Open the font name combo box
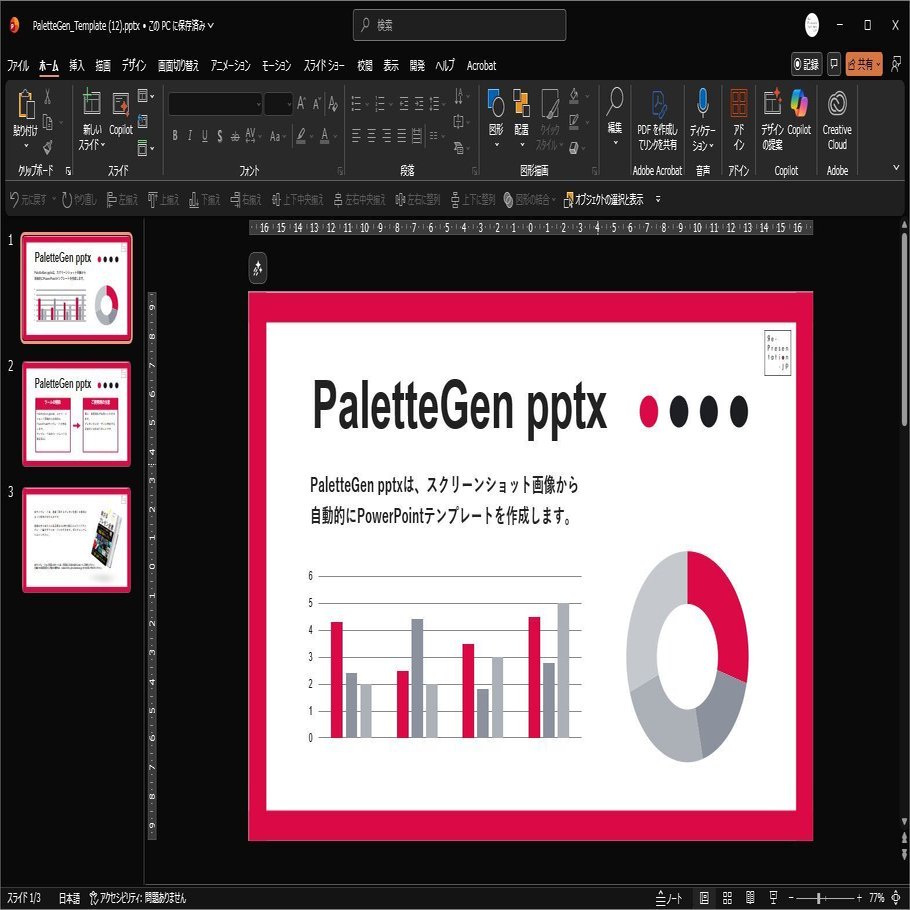910x910 pixels. [215, 104]
